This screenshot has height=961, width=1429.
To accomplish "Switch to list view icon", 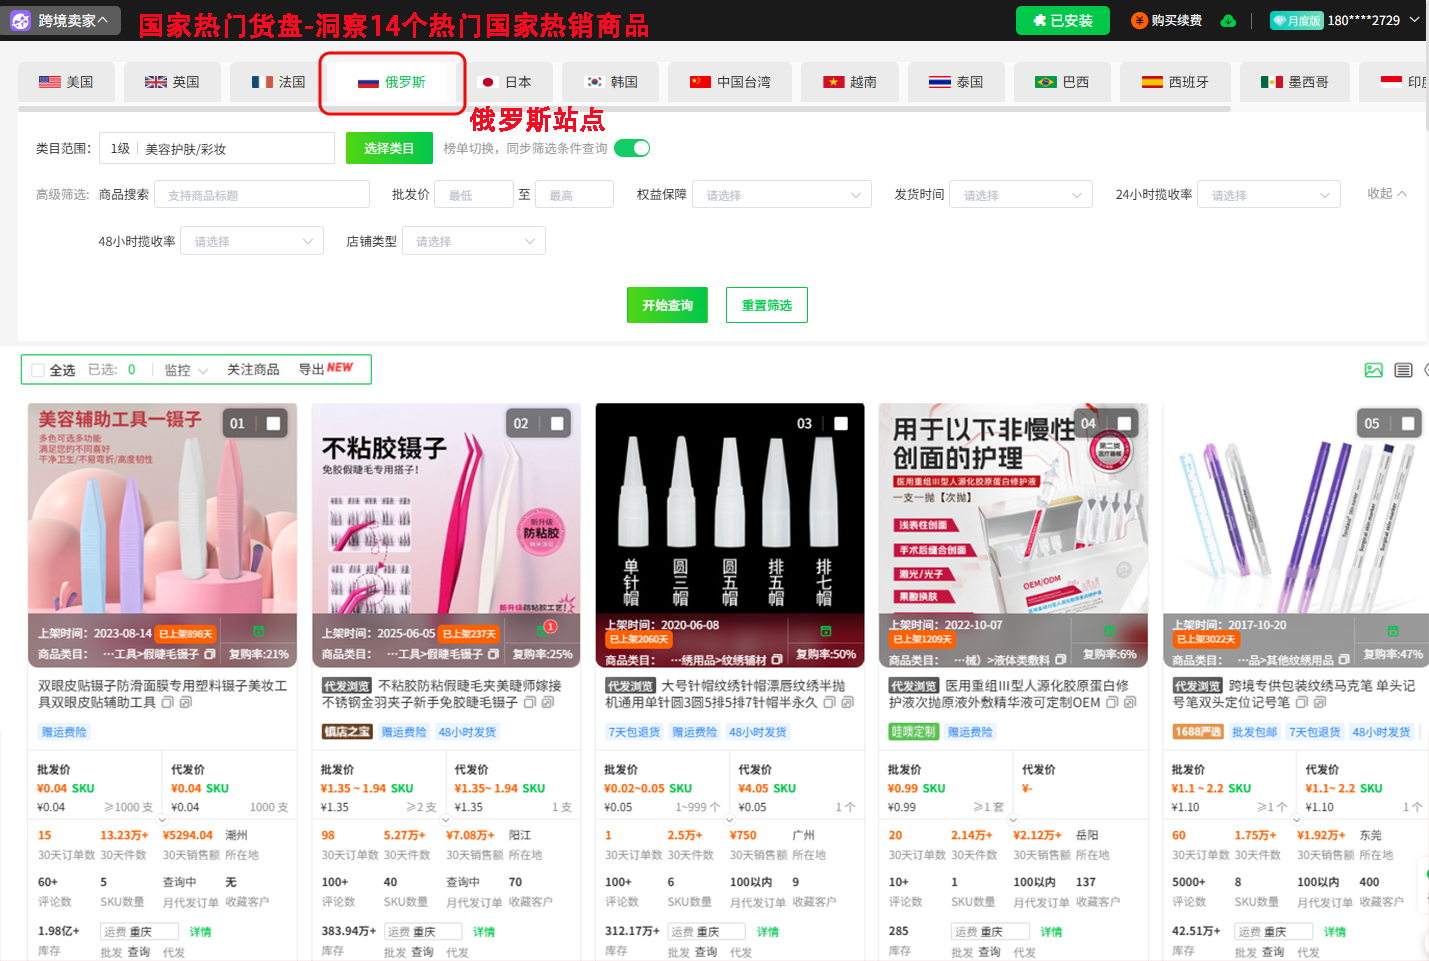I will coord(1402,369).
